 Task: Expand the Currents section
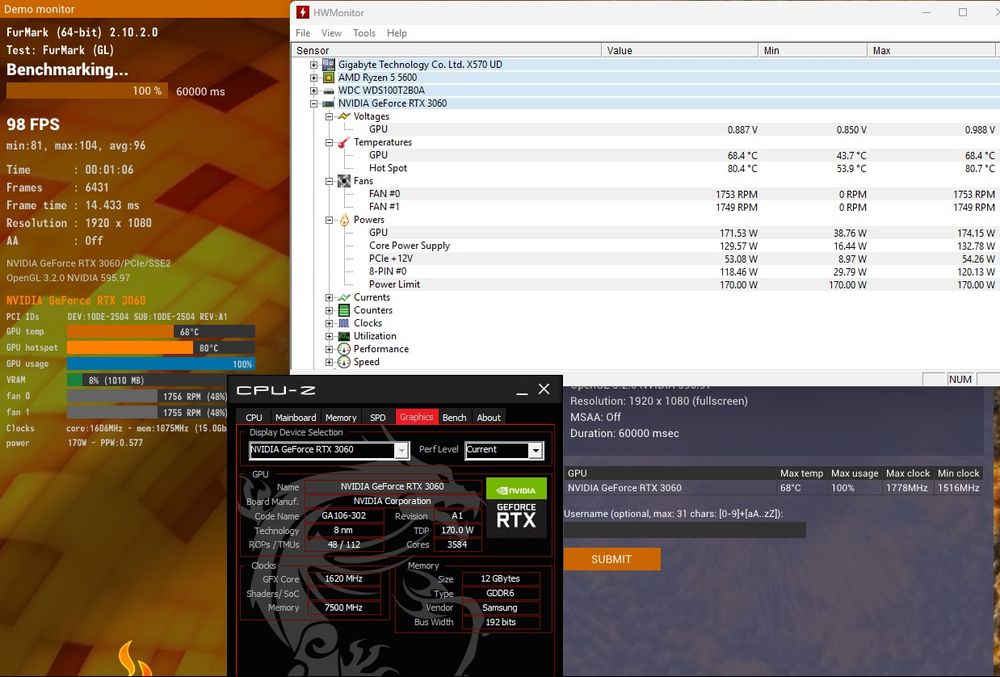328,298
